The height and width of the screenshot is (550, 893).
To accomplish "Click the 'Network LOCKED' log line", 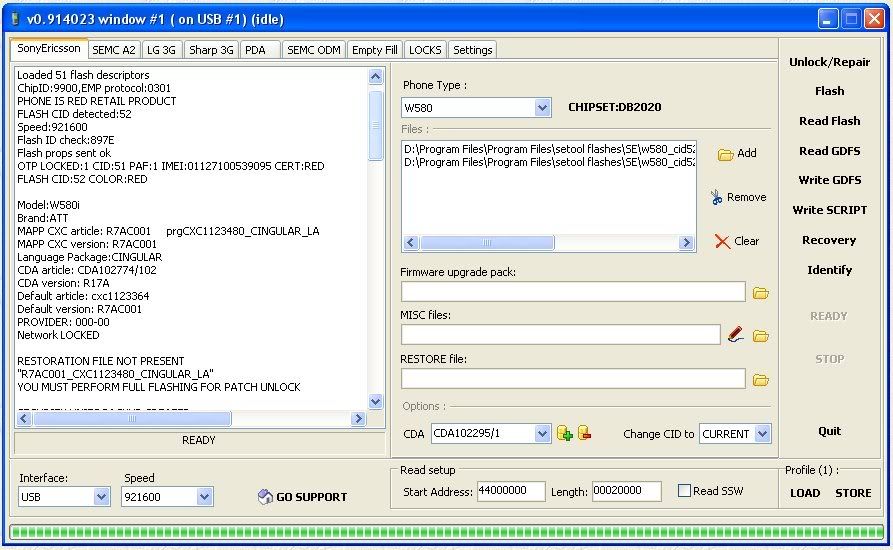I will [x=58, y=335].
